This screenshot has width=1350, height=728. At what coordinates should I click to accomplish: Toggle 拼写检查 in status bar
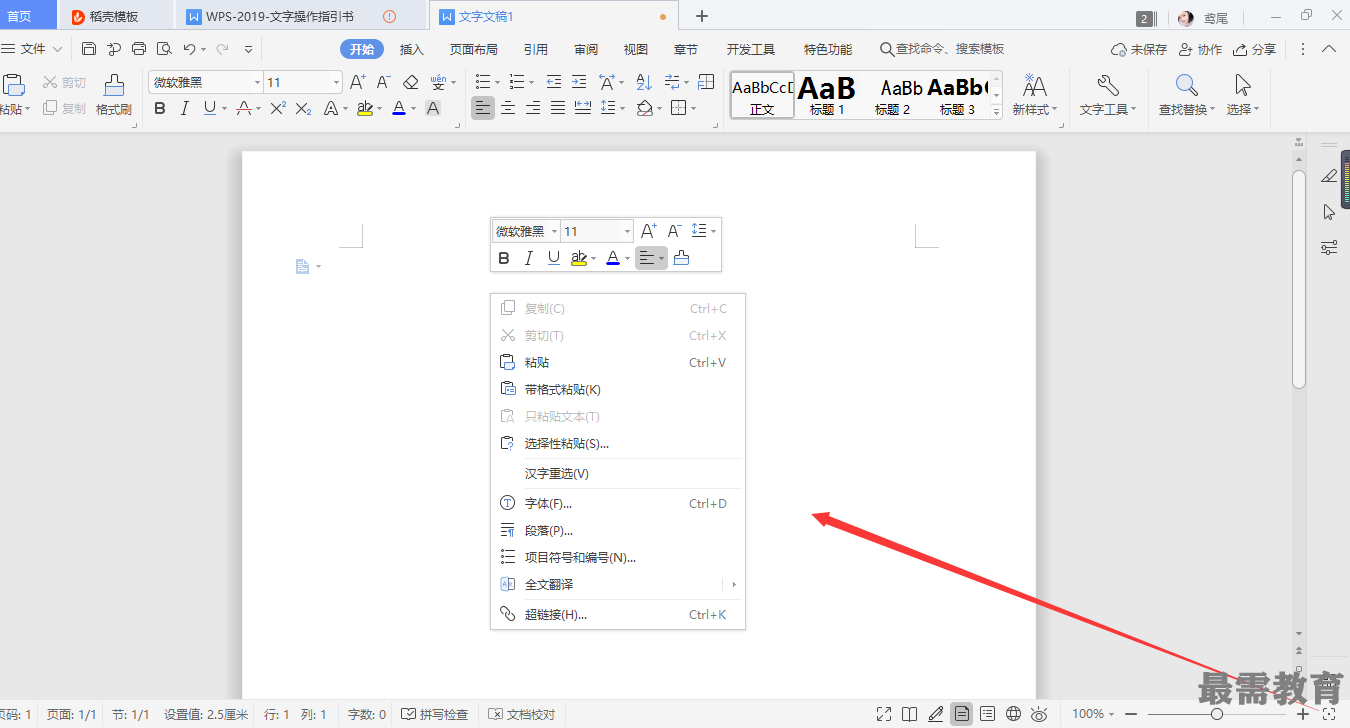[435, 714]
